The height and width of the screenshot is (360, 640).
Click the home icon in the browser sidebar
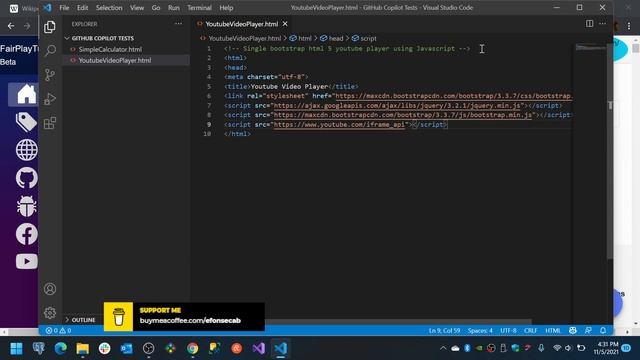27,95
